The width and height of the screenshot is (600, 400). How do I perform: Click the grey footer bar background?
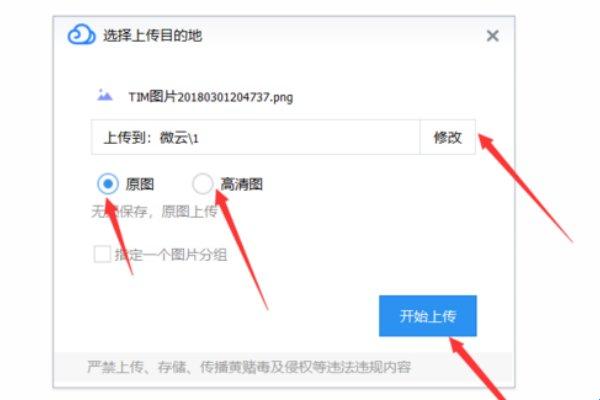pyautogui.click(x=461, y=368)
